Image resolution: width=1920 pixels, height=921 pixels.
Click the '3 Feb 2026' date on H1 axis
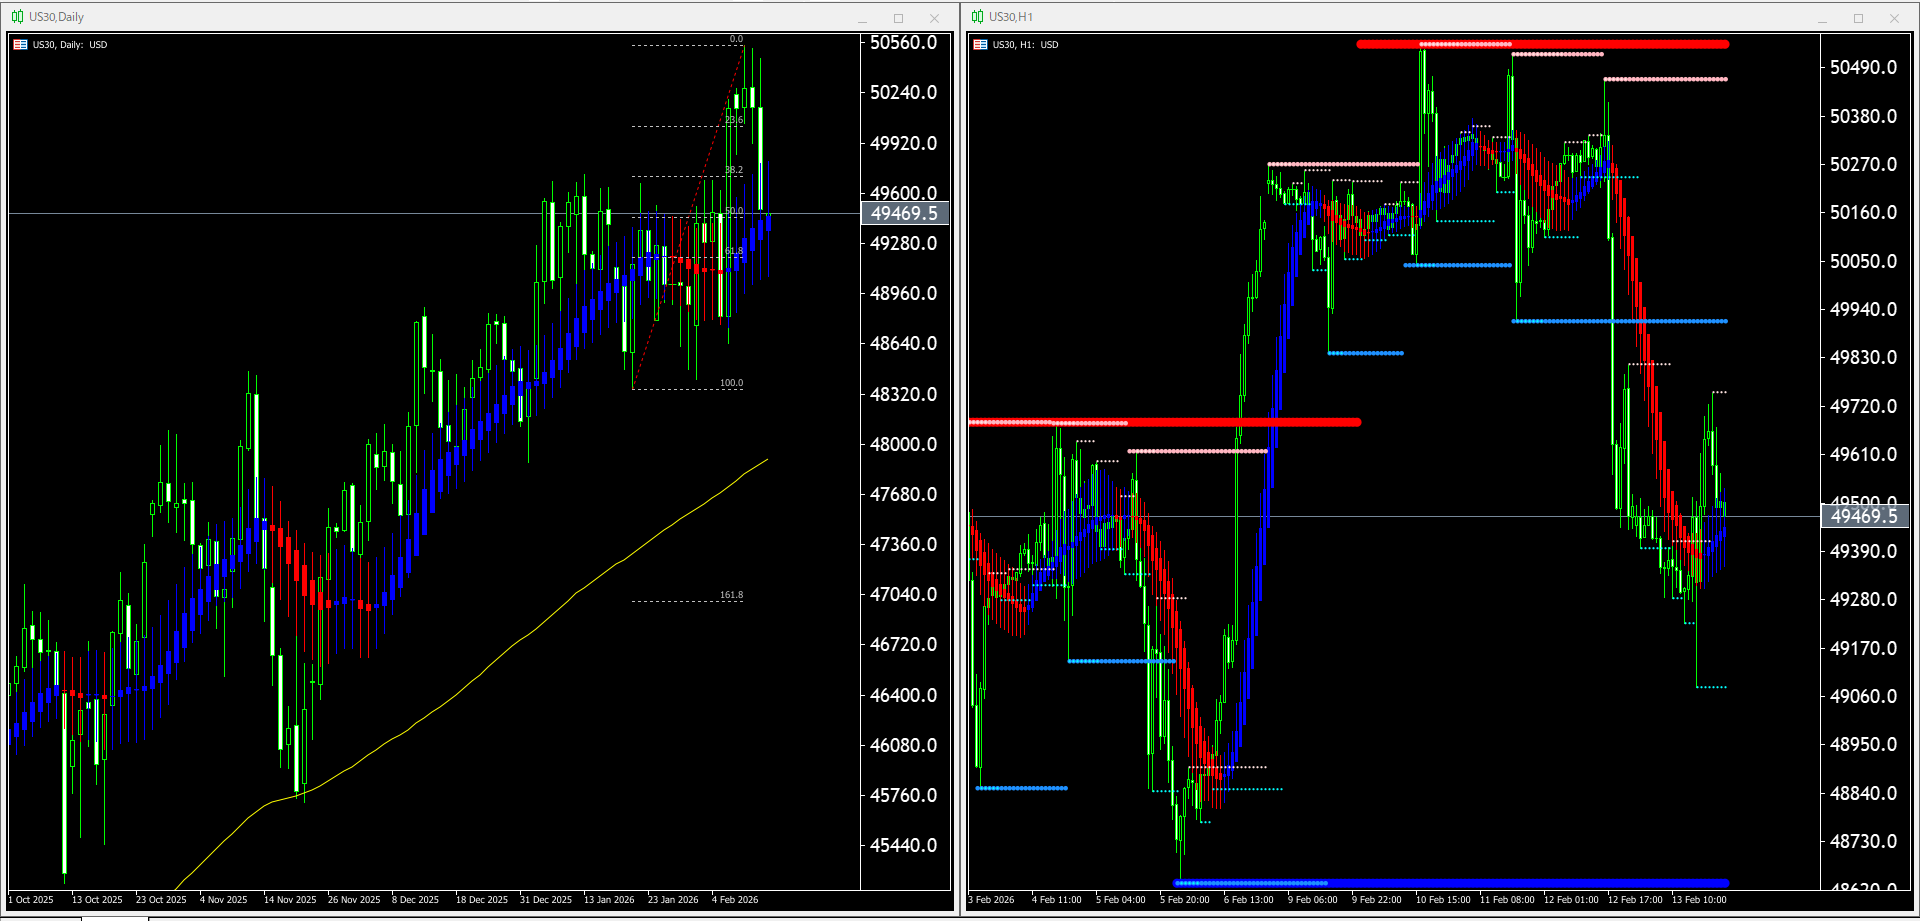tap(991, 900)
